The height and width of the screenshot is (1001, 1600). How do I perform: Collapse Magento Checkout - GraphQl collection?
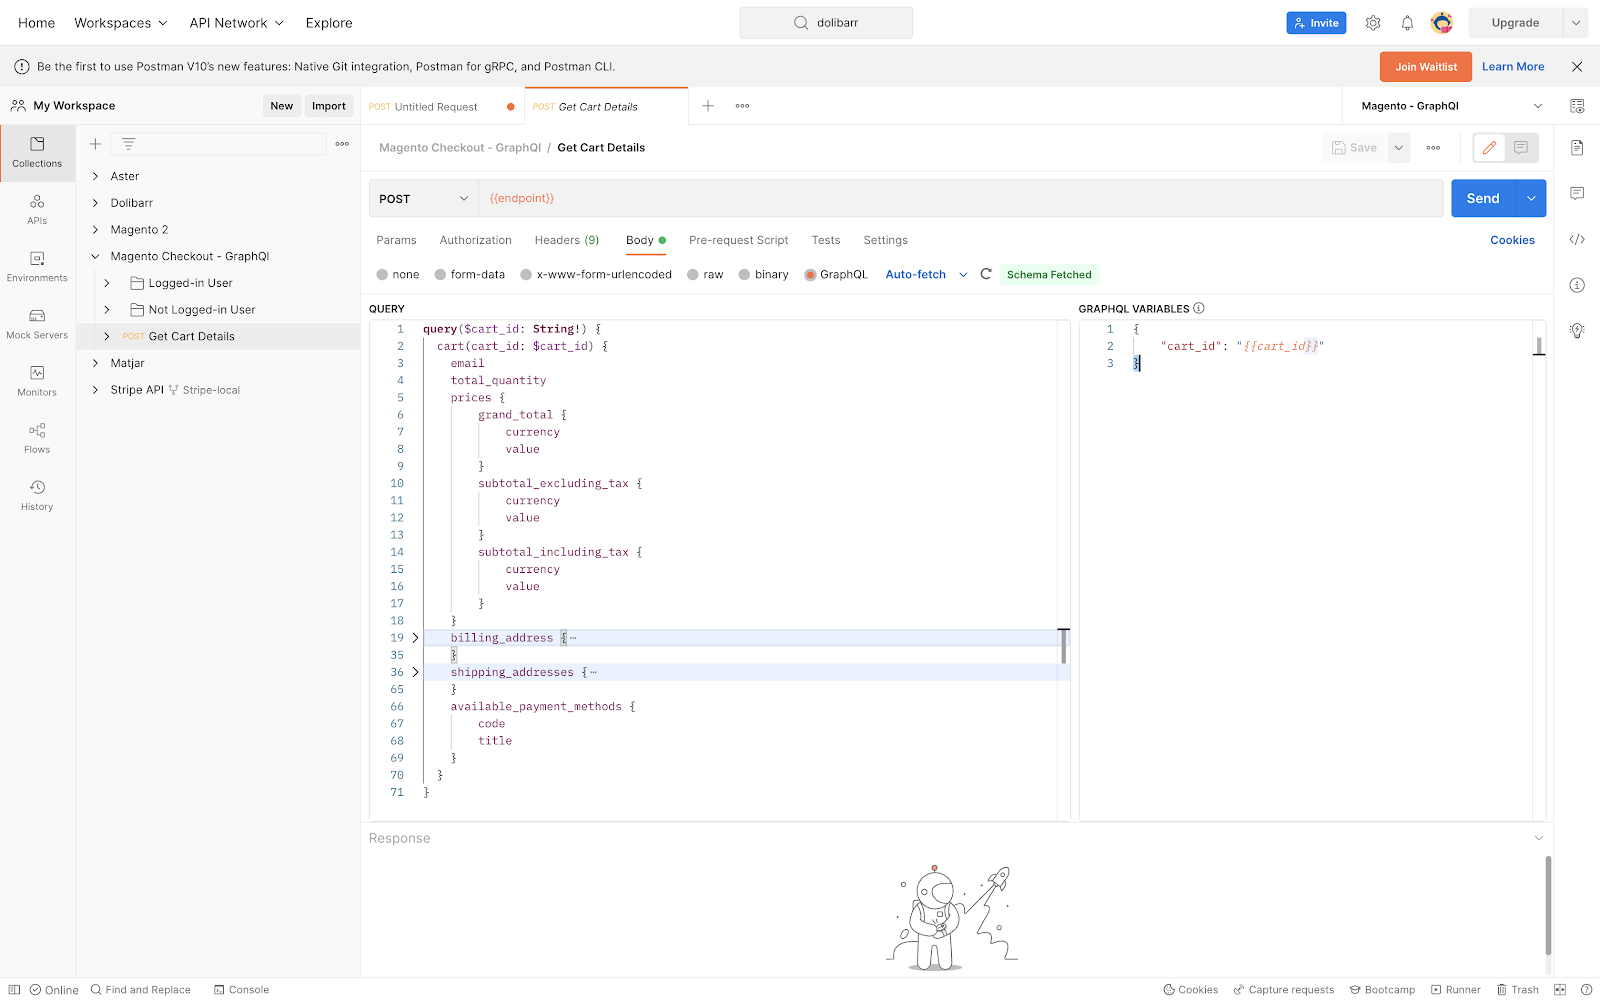click(95, 256)
